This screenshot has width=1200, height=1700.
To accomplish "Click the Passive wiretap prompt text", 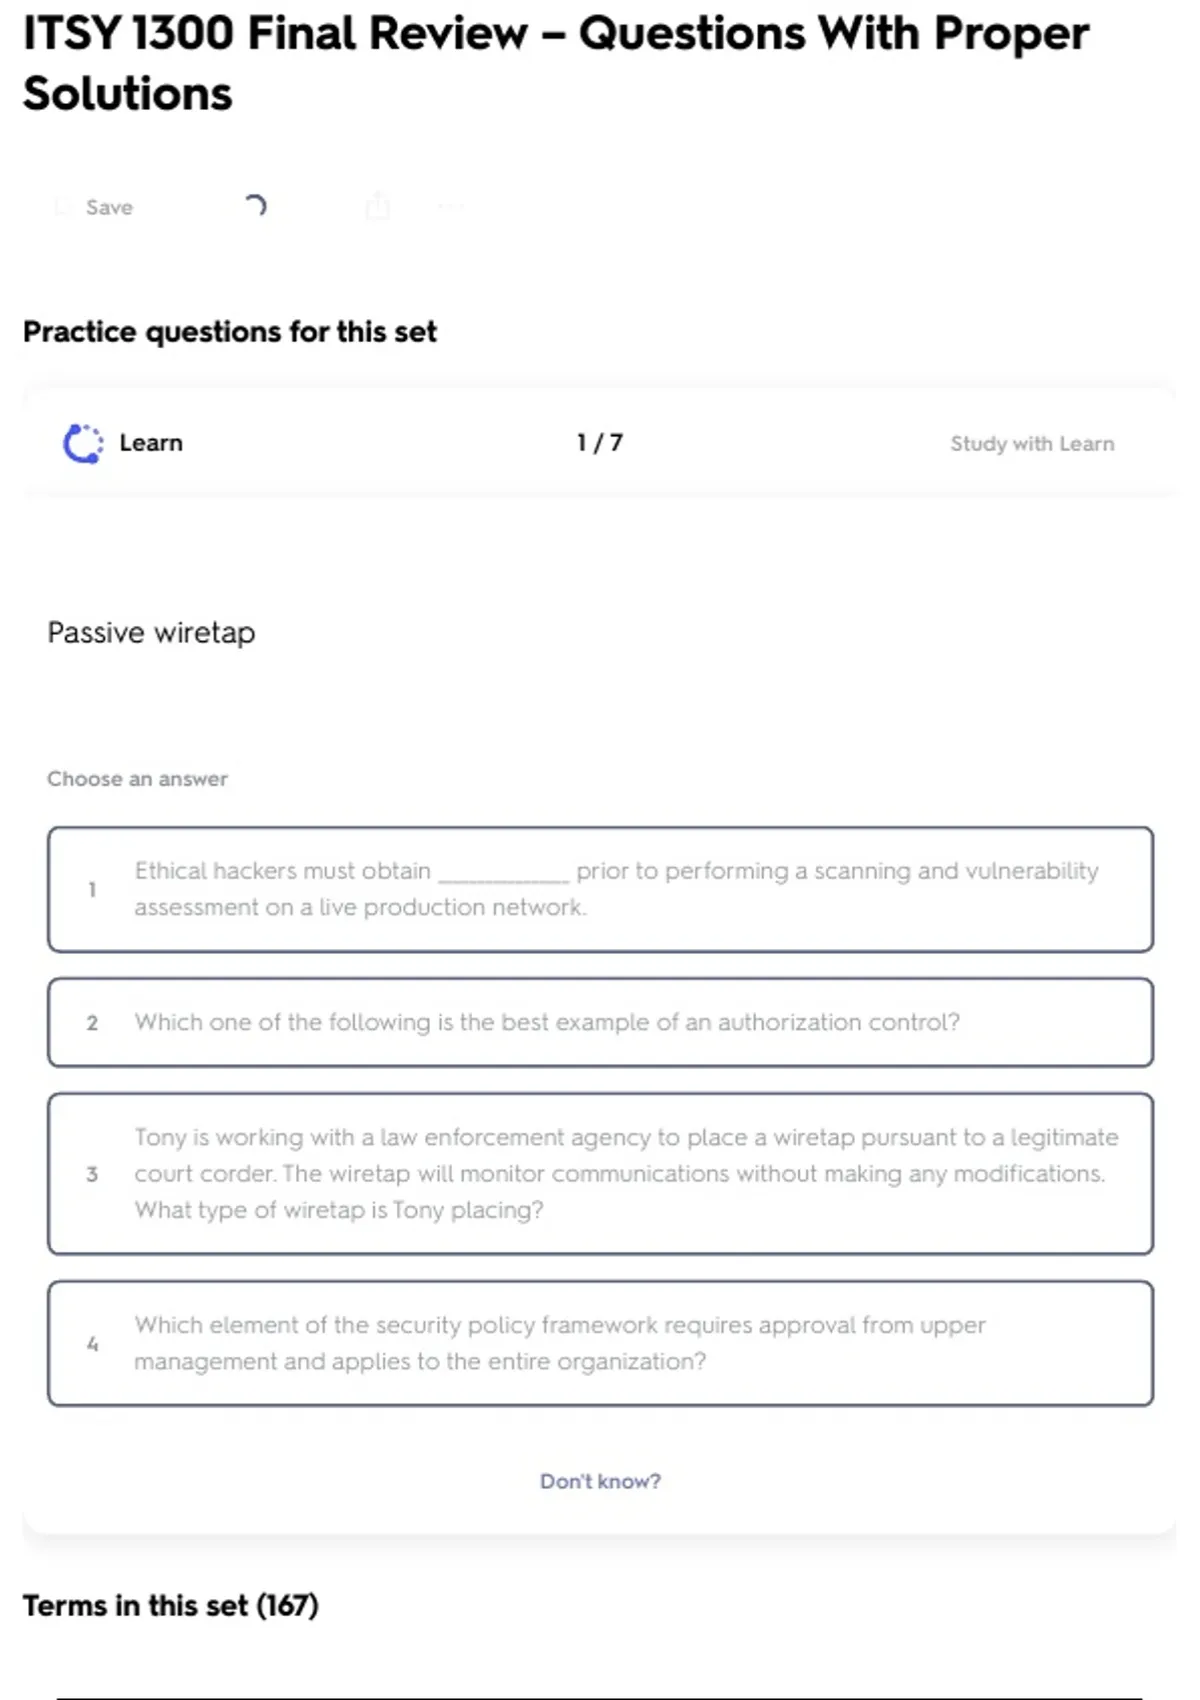I will [x=151, y=632].
